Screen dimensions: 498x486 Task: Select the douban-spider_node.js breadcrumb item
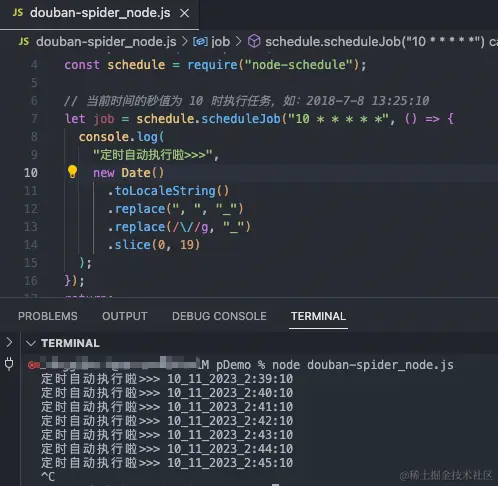(x=106, y=42)
